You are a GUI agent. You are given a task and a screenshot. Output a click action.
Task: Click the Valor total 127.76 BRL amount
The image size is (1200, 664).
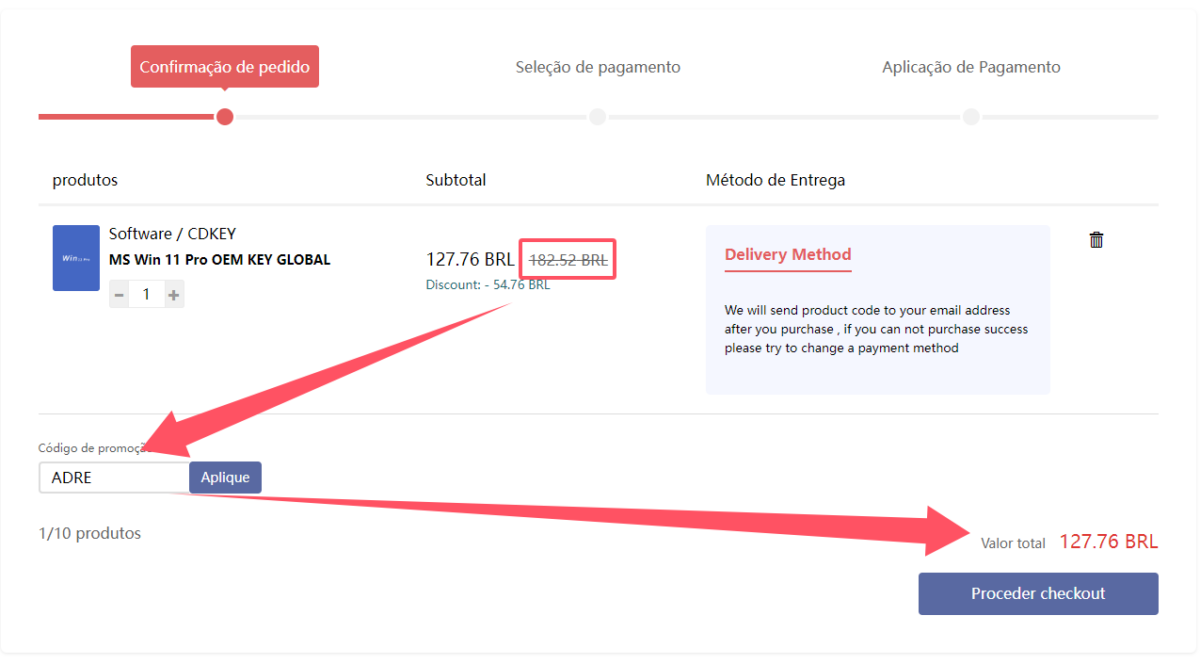pyautogui.click(x=1108, y=542)
